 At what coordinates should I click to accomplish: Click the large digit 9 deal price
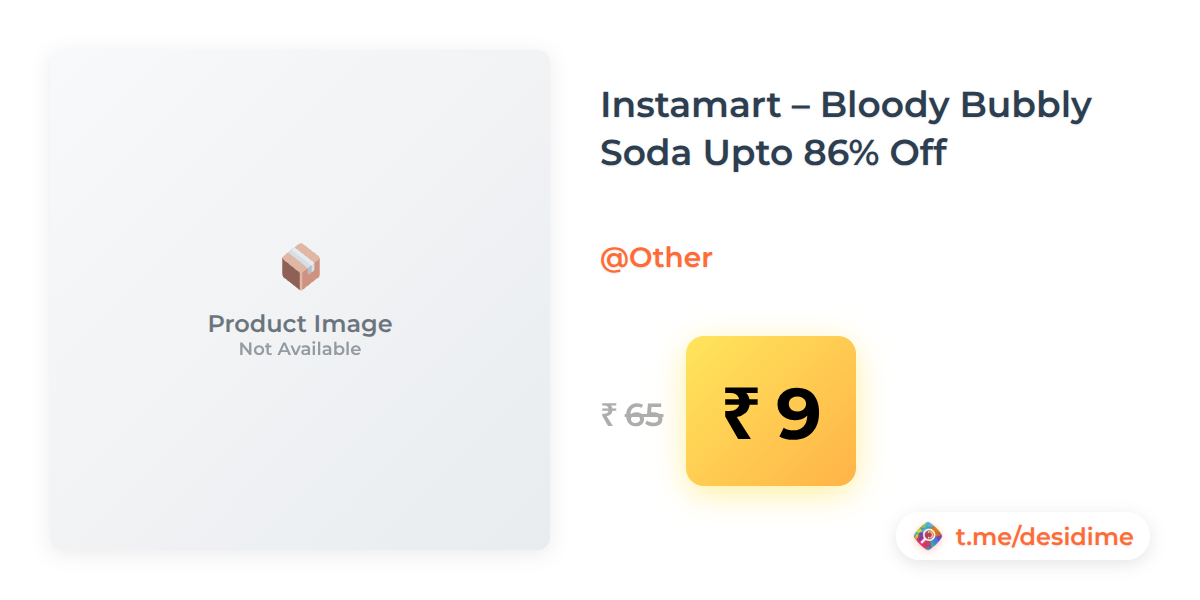point(798,413)
